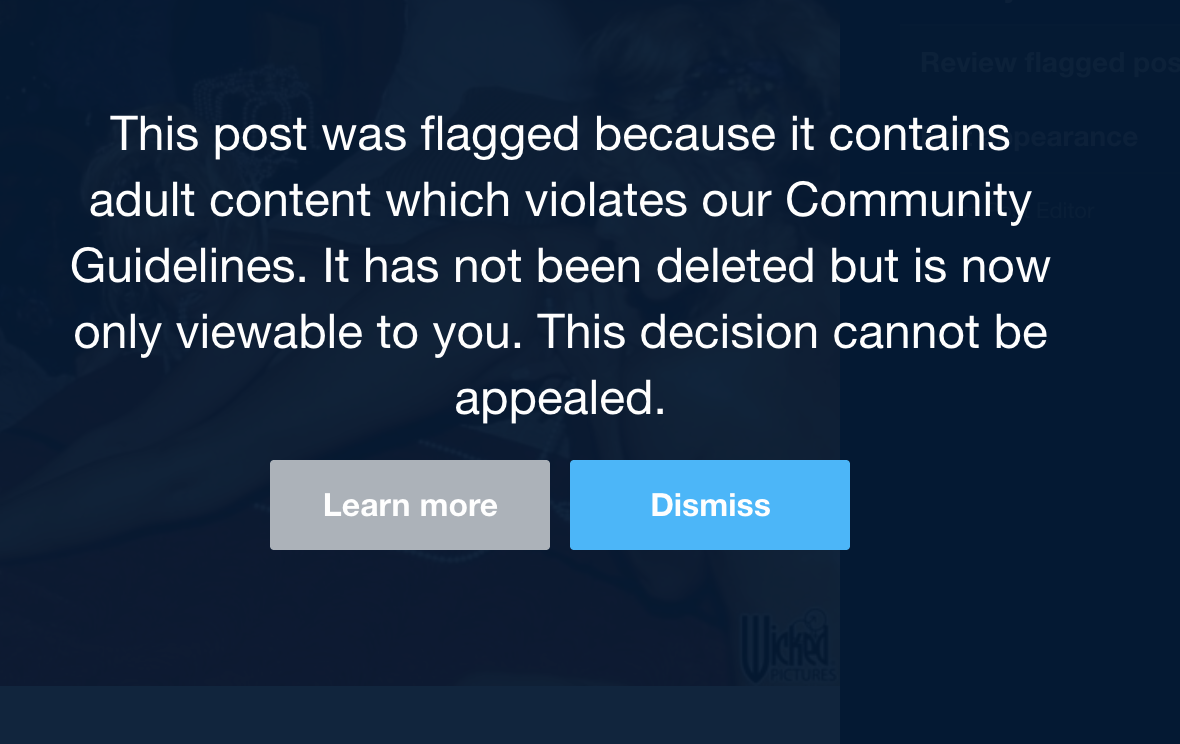This screenshot has width=1180, height=744.
Task: Click the This decision cannot be line
Action: 792,333
